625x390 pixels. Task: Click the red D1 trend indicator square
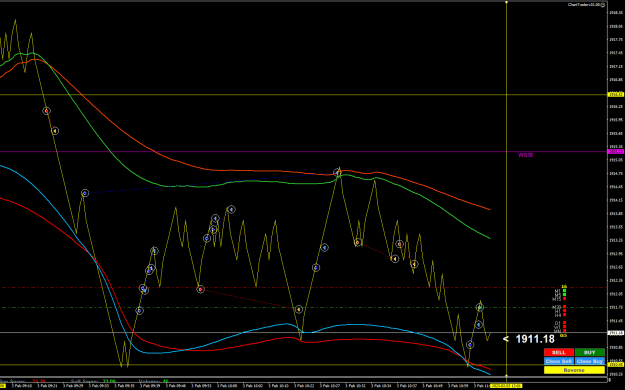[x=564, y=323]
